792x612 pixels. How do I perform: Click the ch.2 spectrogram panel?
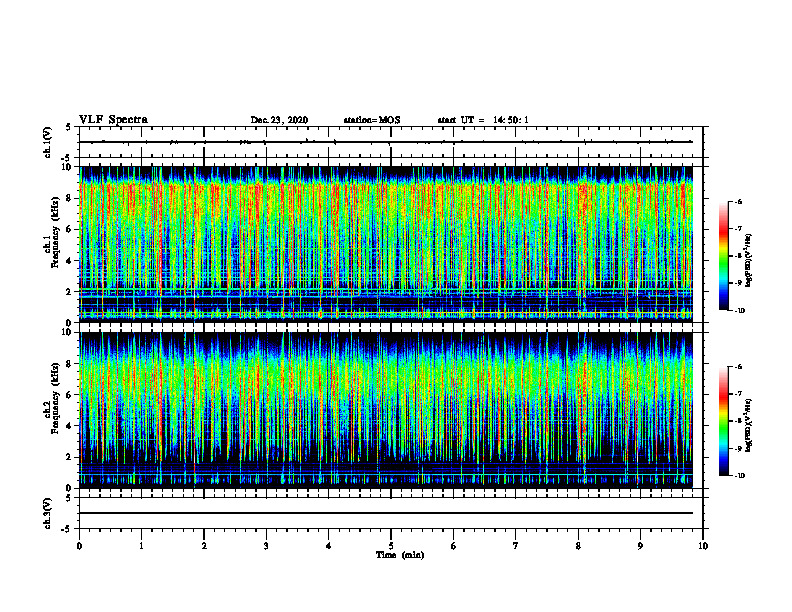(386, 410)
